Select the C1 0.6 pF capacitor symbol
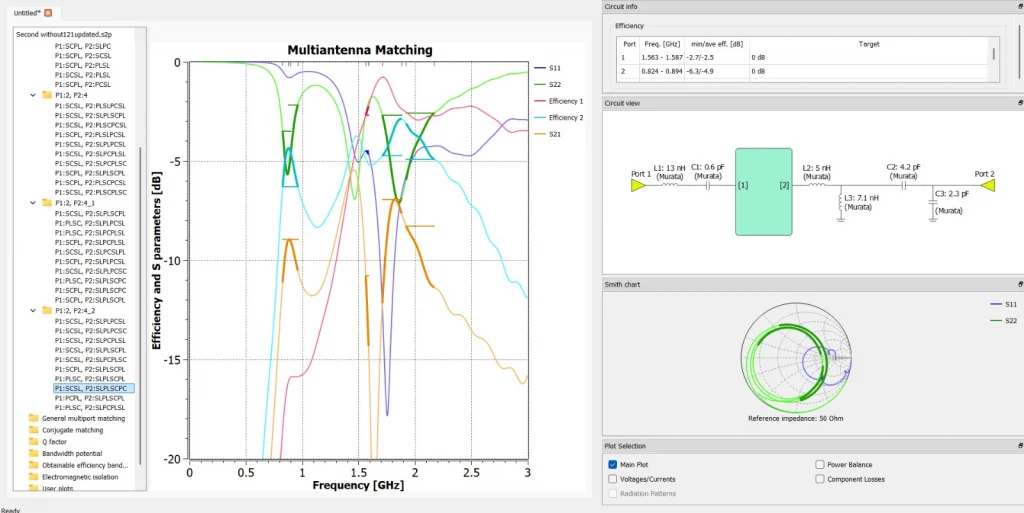1024x513 pixels. point(709,185)
